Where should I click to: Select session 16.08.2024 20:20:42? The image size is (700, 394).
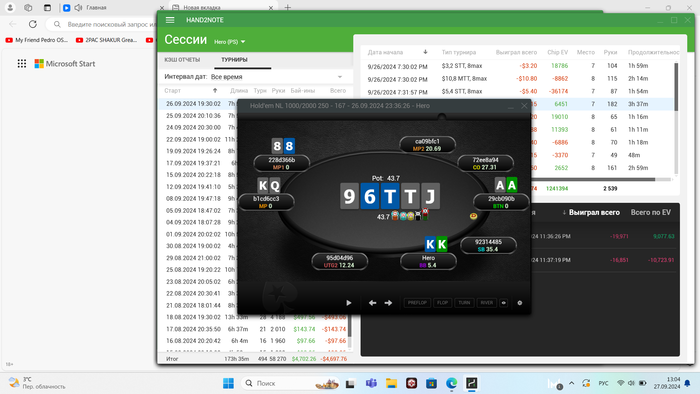[x=254, y=340]
